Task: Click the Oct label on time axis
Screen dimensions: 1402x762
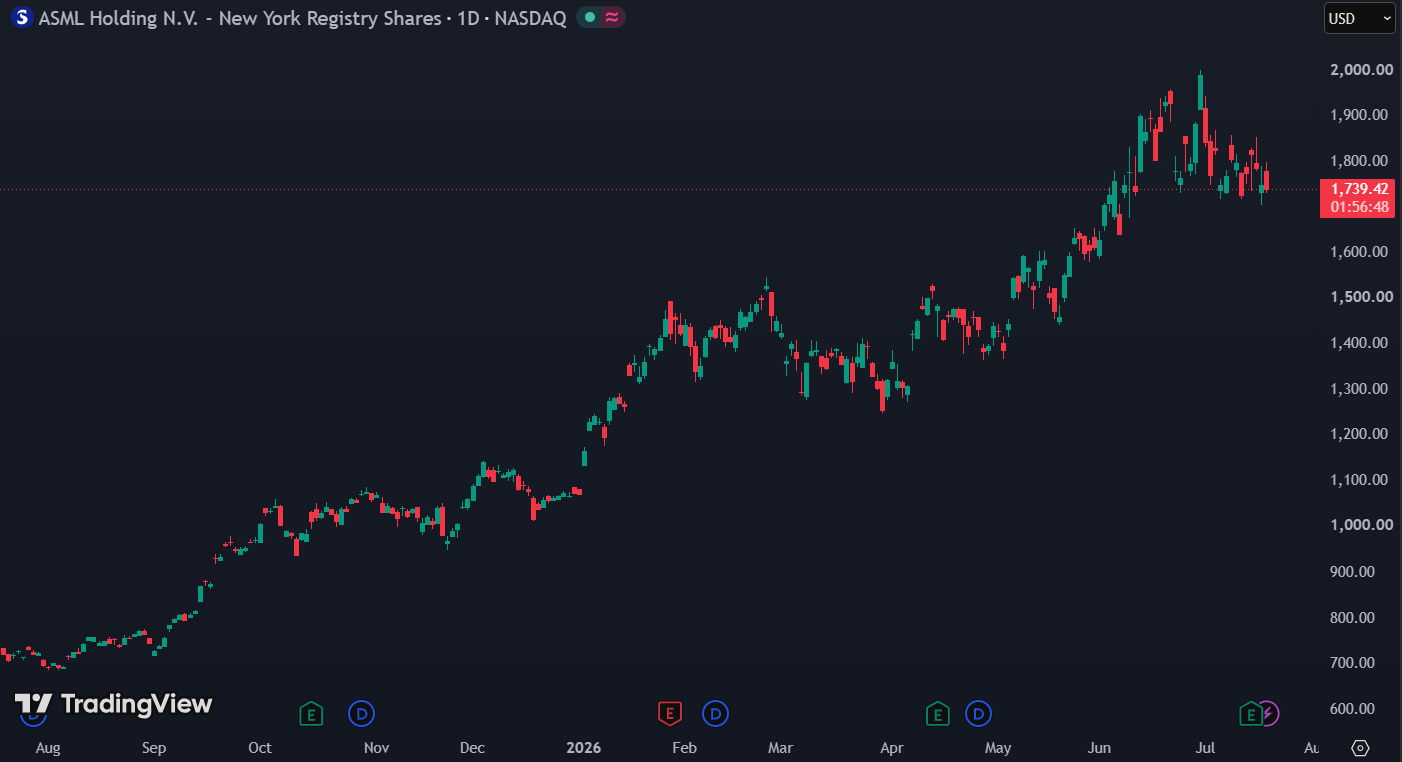Action: tap(260, 747)
